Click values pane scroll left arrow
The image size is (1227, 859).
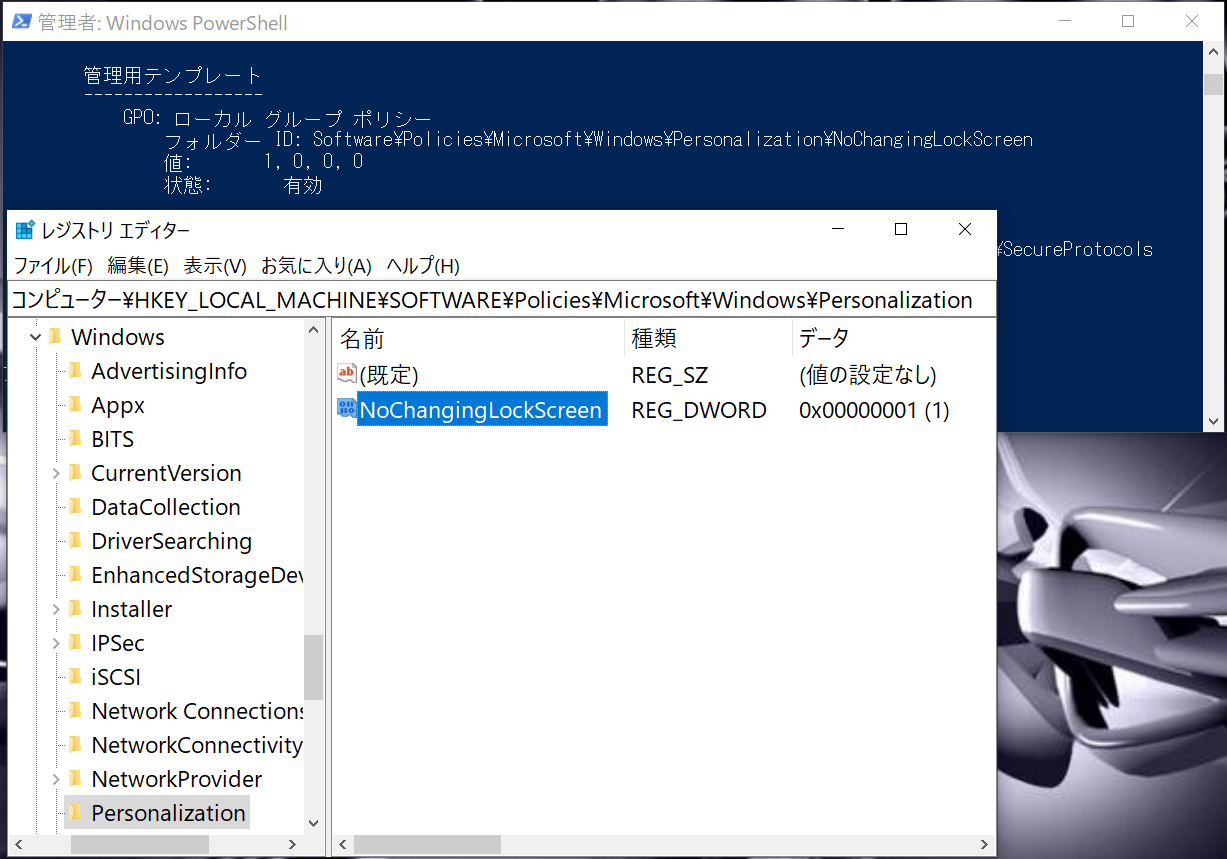(343, 845)
